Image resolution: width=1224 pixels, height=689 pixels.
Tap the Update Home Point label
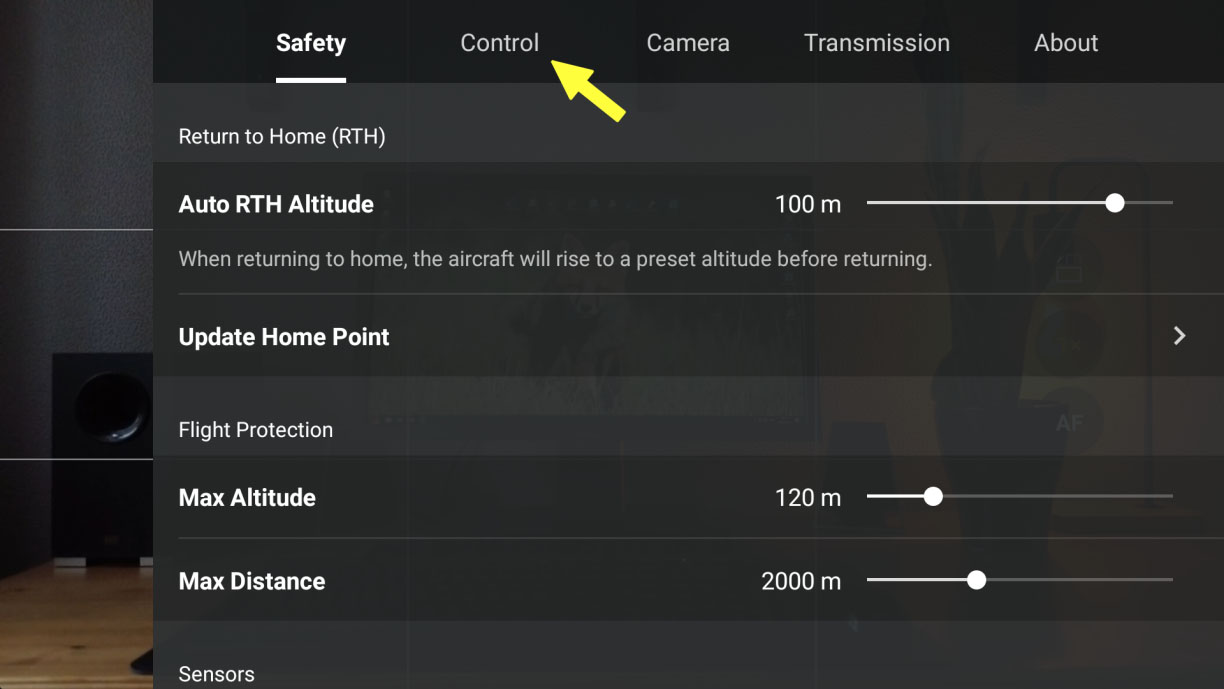tap(284, 337)
